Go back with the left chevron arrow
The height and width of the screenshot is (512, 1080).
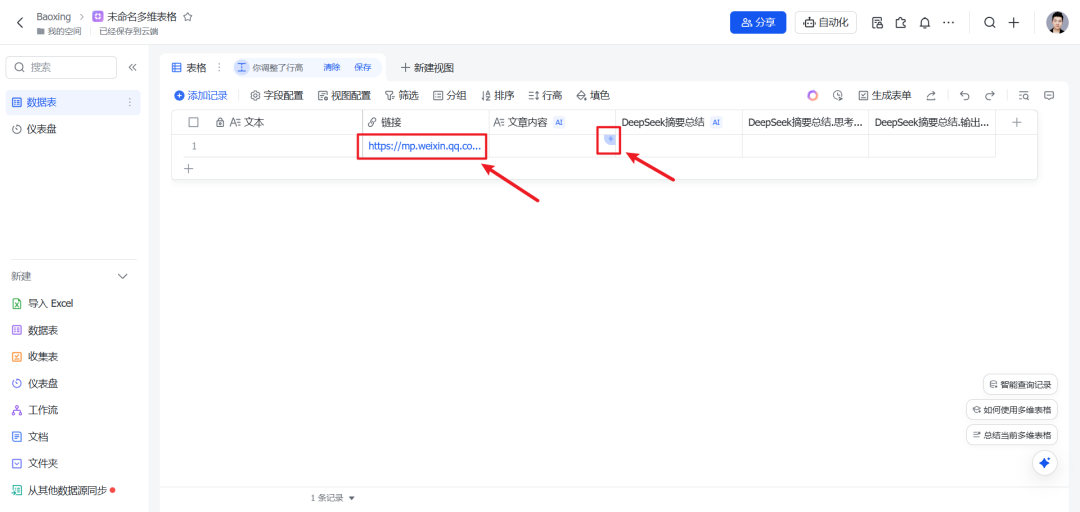pyautogui.click(x=20, y=23)
